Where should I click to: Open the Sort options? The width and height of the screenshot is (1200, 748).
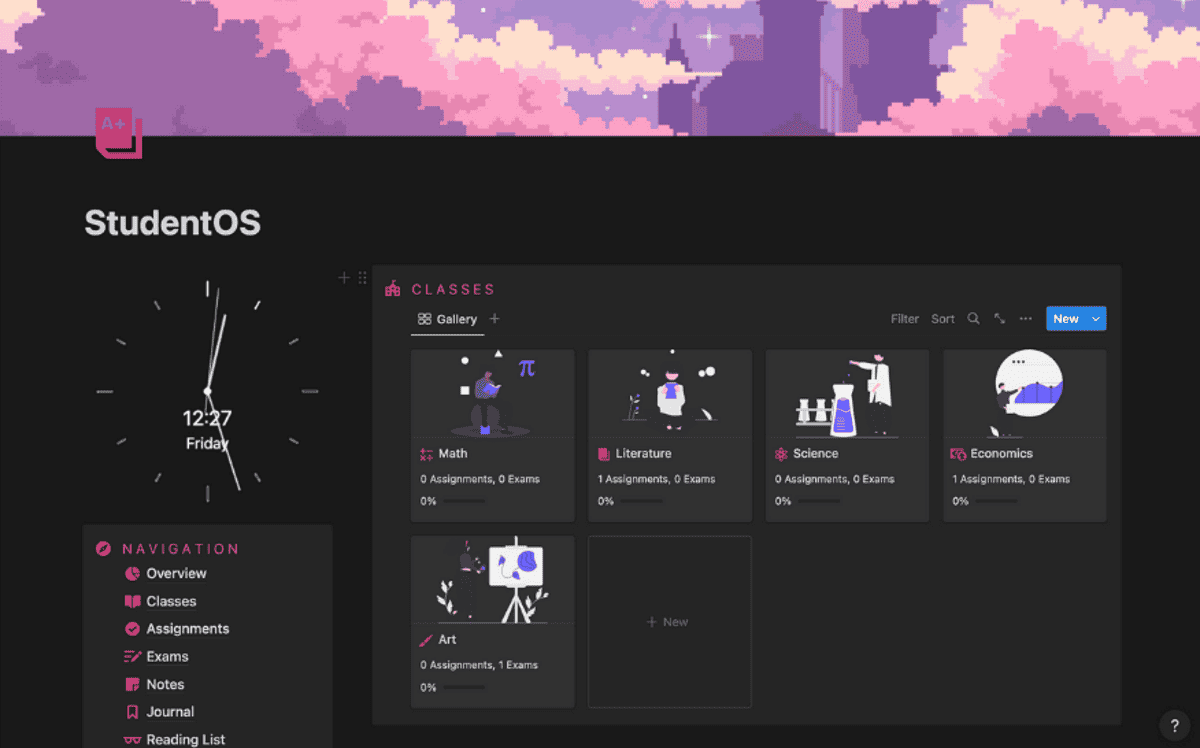click(x=943, y=319)
